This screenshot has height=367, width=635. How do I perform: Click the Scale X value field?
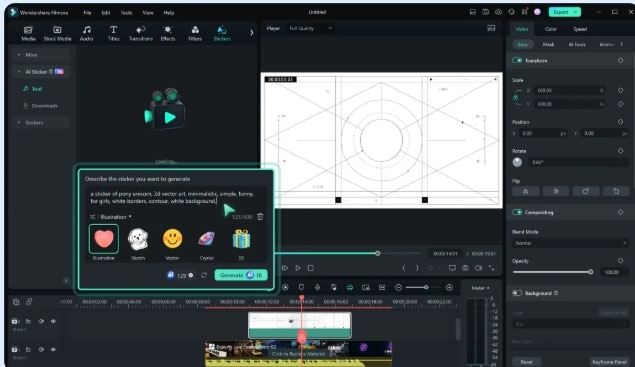[570, 90]
